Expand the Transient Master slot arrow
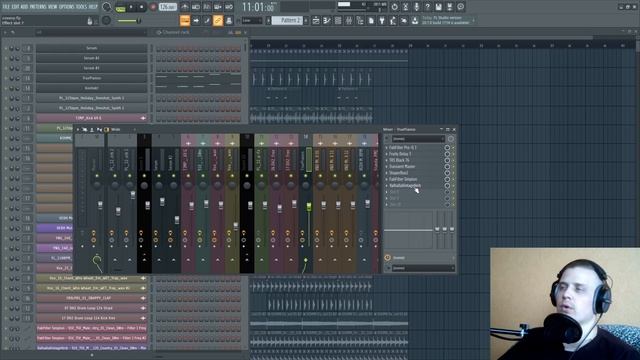 (387, 167)
